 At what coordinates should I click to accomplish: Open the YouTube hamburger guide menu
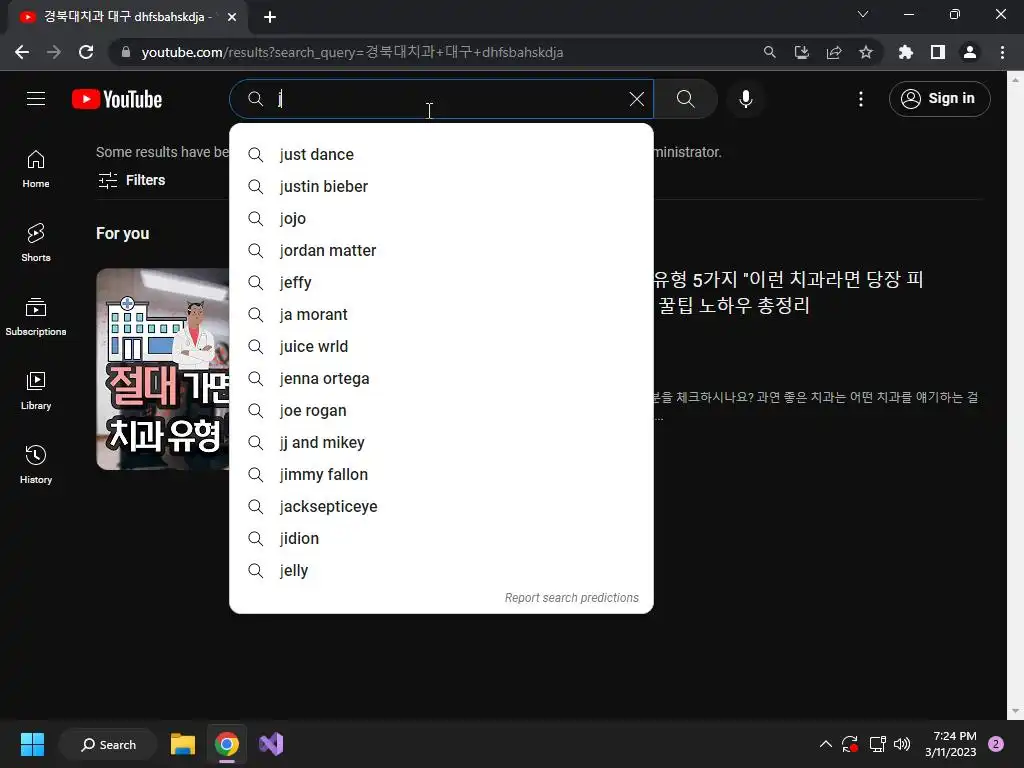(x=36, y=99)
